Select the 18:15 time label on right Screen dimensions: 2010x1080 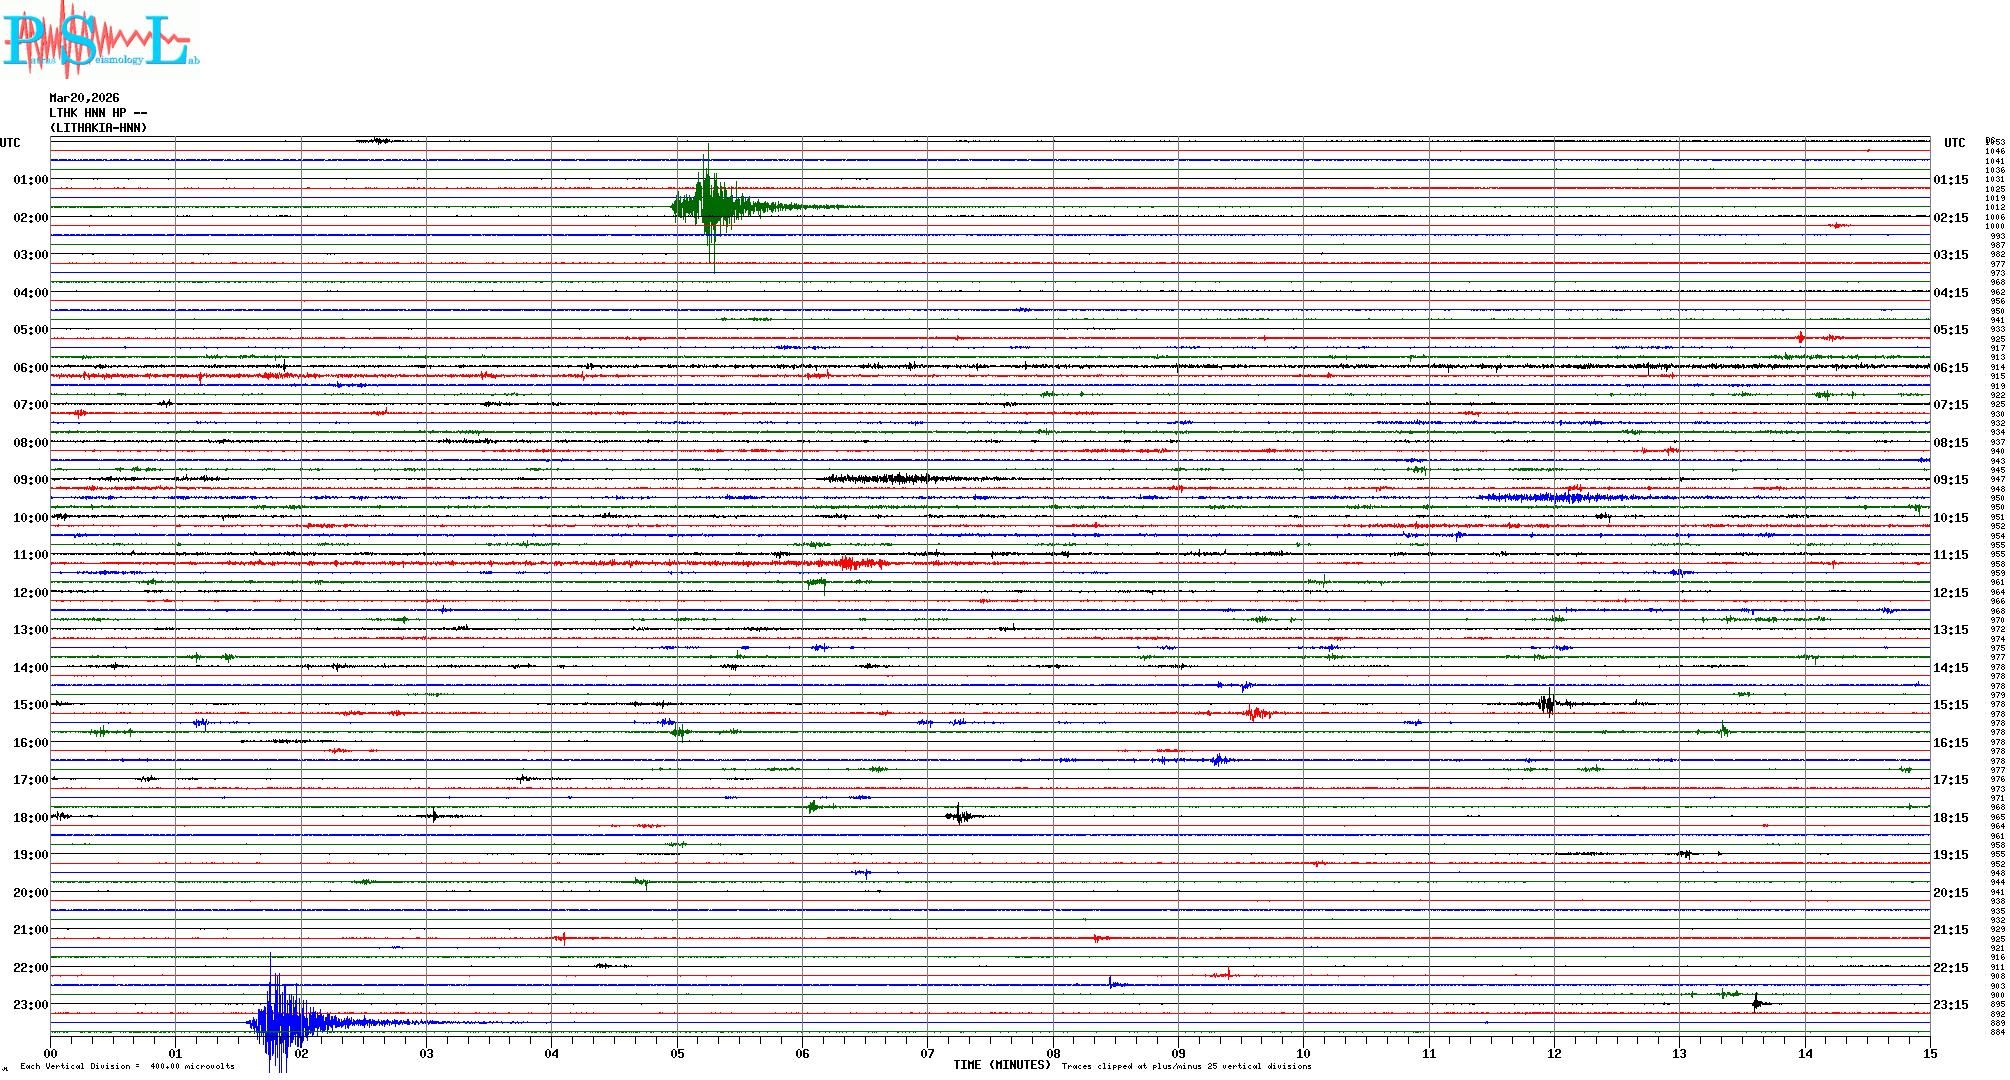[1950, 818]
